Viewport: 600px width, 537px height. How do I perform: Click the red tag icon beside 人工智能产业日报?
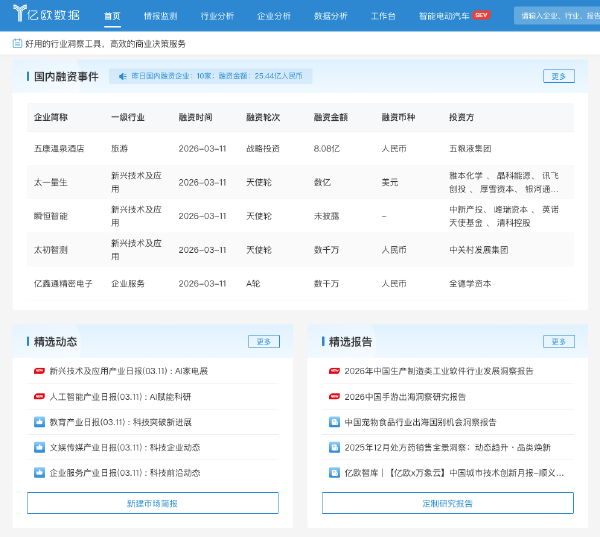coord(39,396)
